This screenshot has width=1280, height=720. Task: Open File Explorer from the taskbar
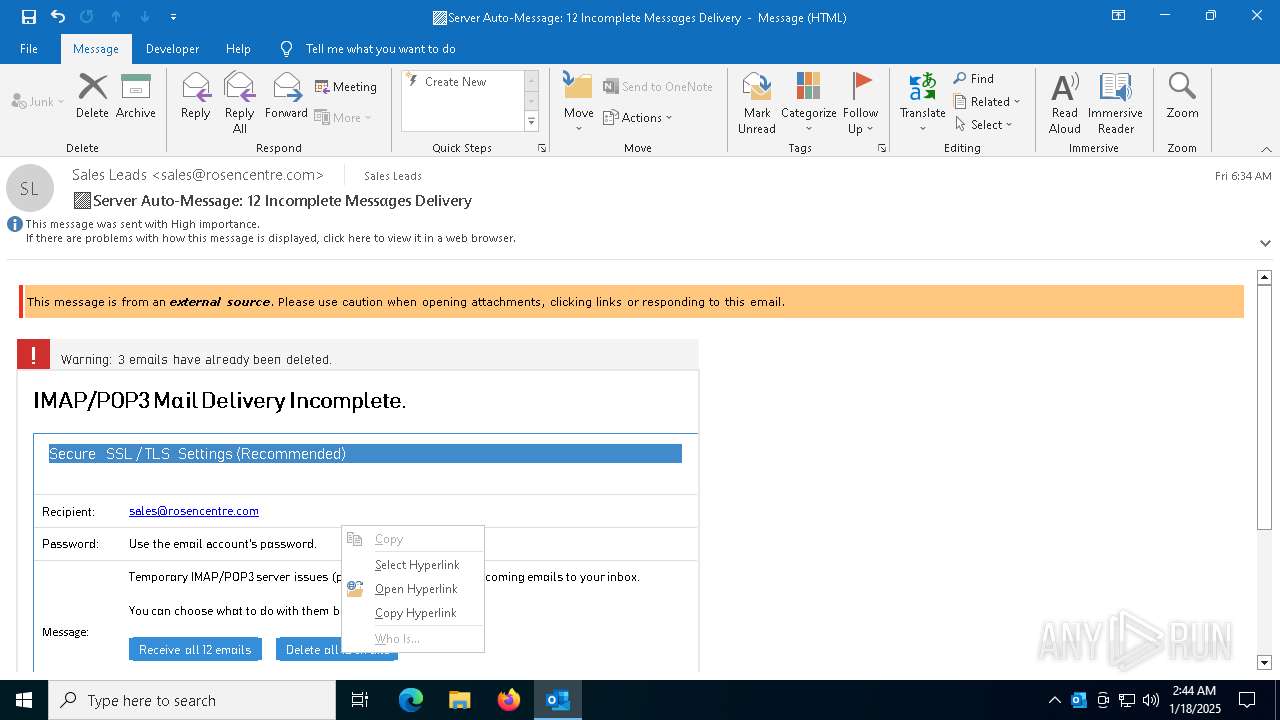tap(460, 700)
